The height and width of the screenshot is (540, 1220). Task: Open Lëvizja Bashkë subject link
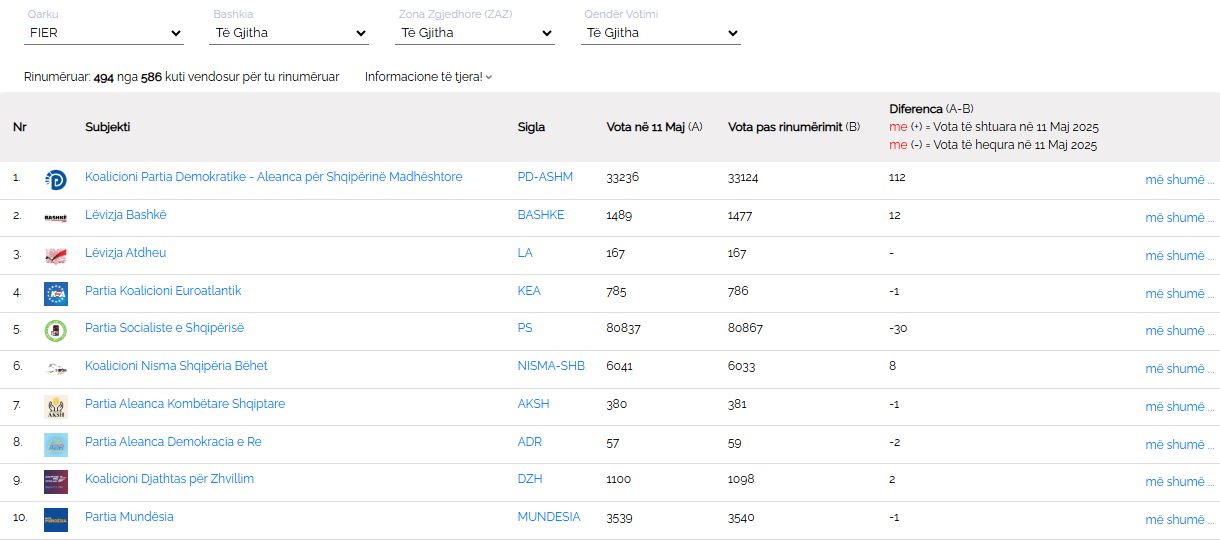(126, 215)
